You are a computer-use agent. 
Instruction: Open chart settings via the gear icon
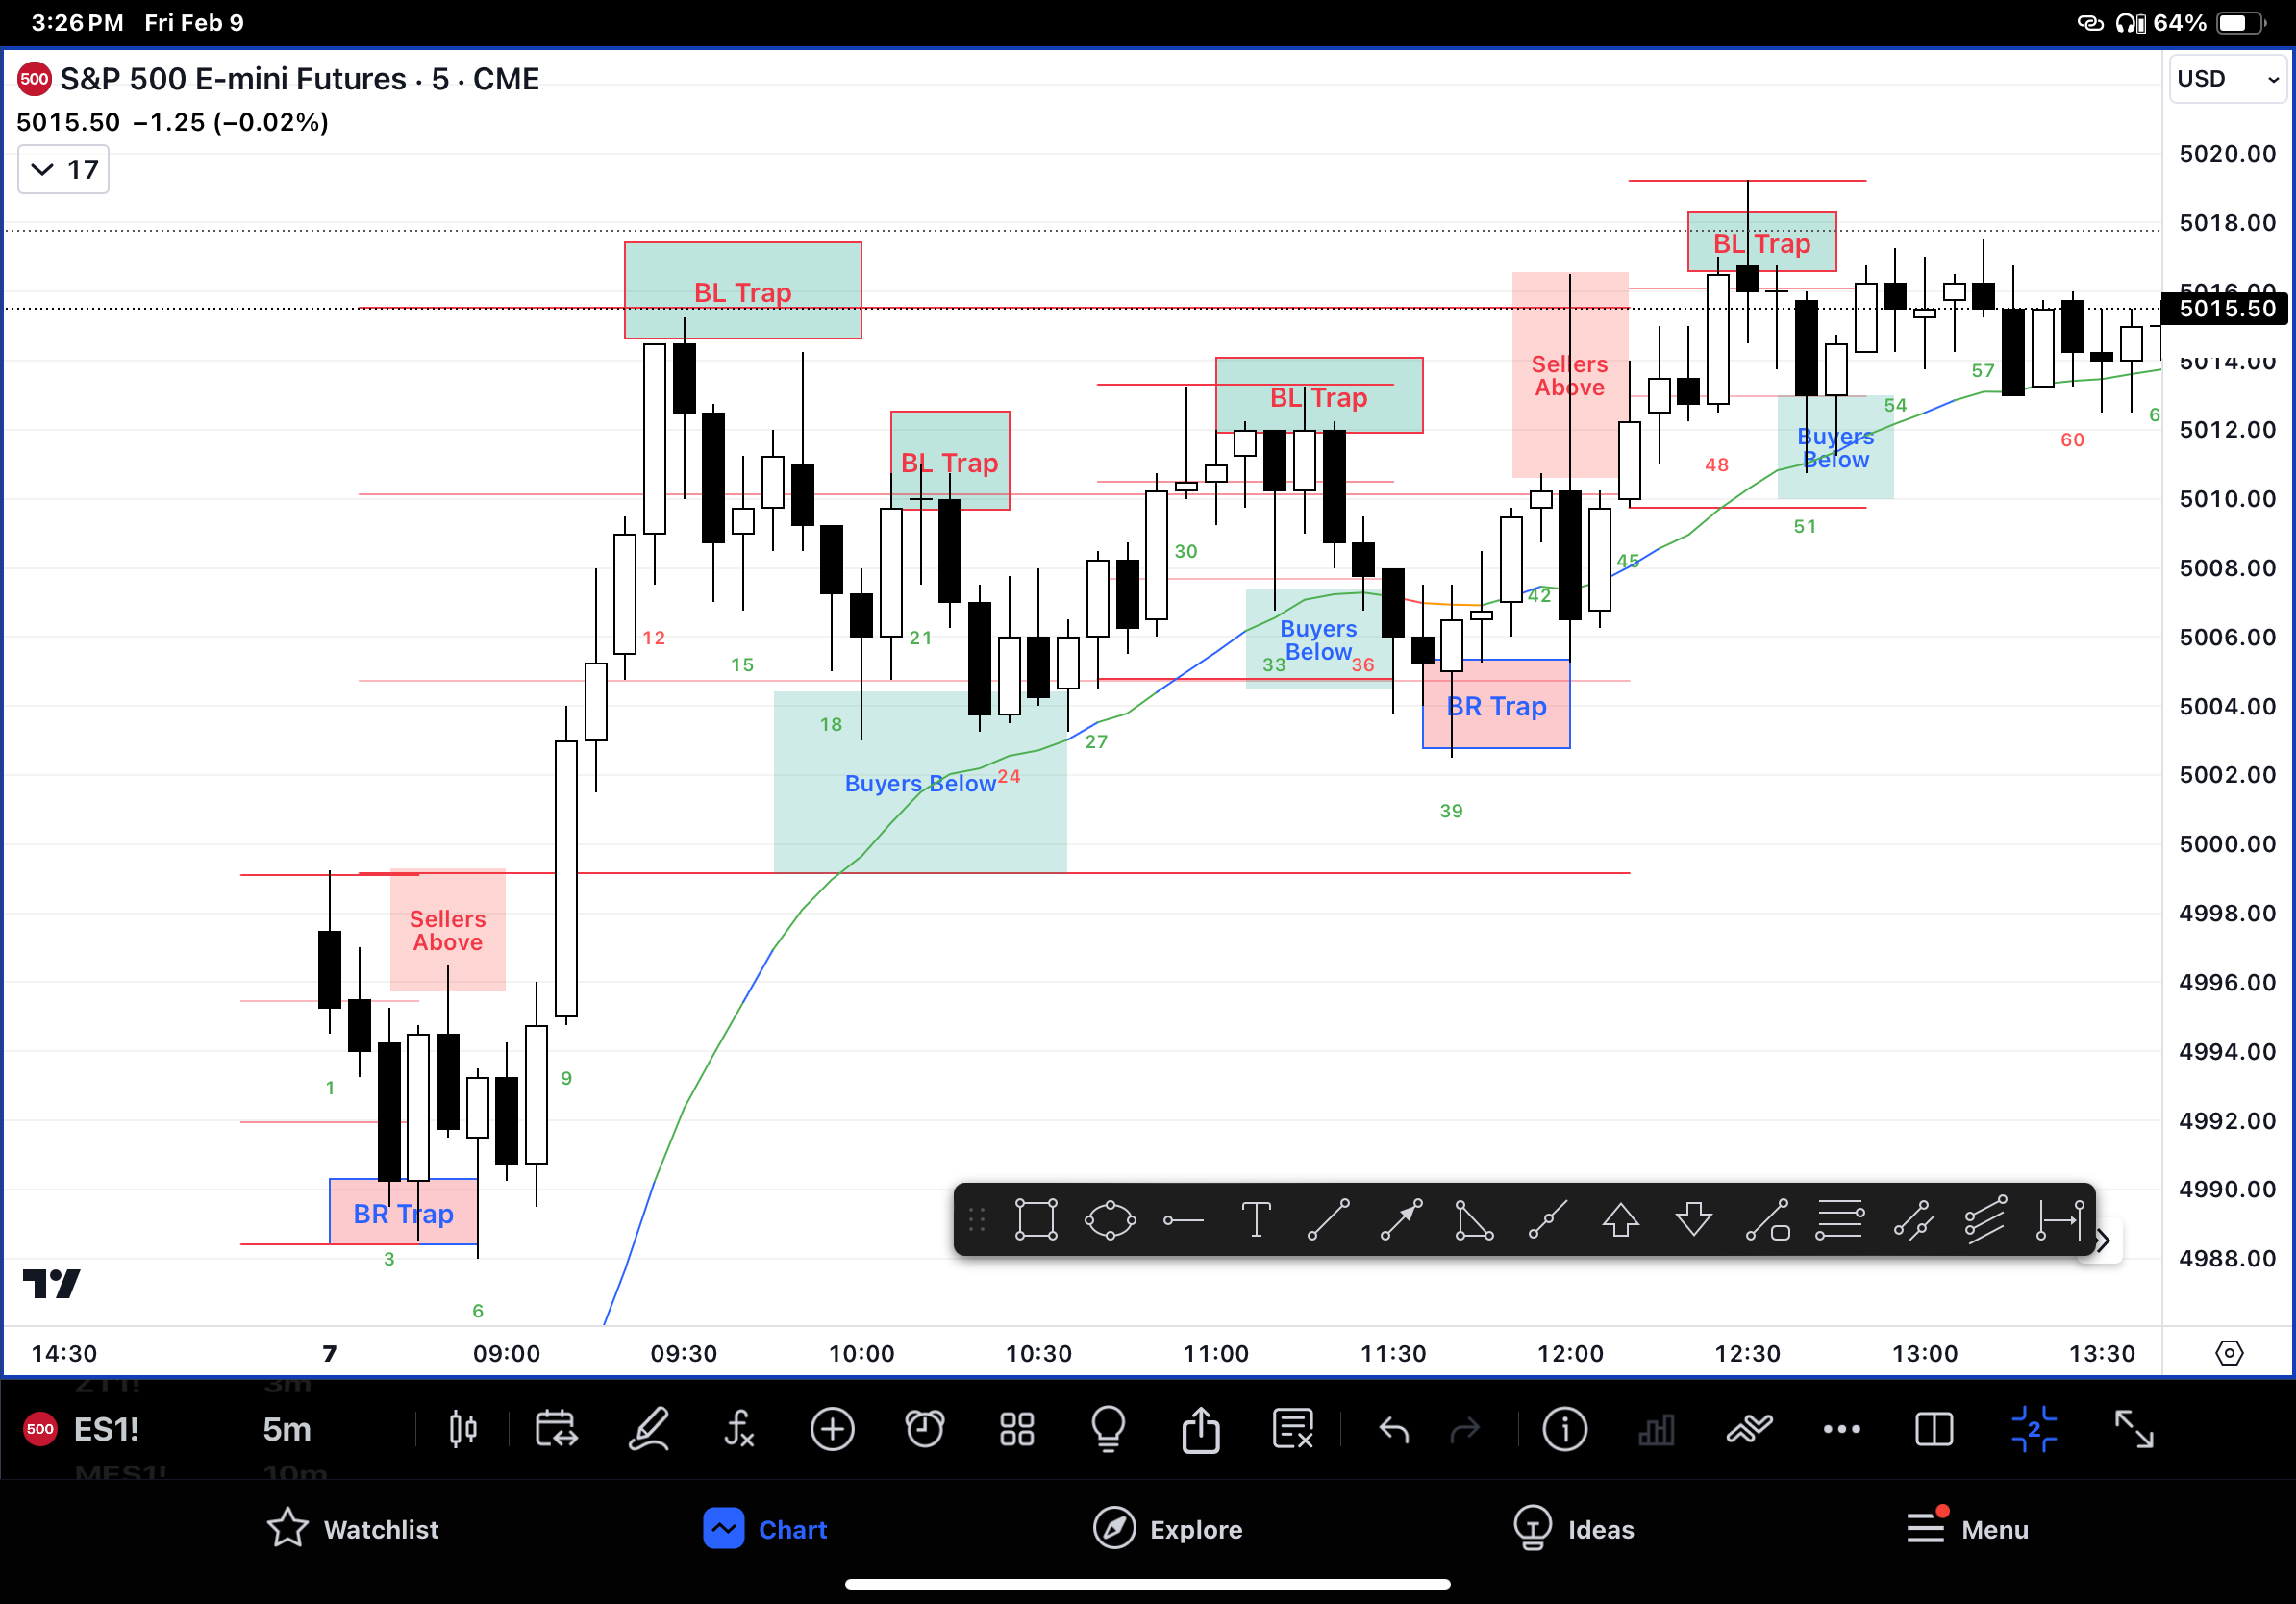2230,1353
